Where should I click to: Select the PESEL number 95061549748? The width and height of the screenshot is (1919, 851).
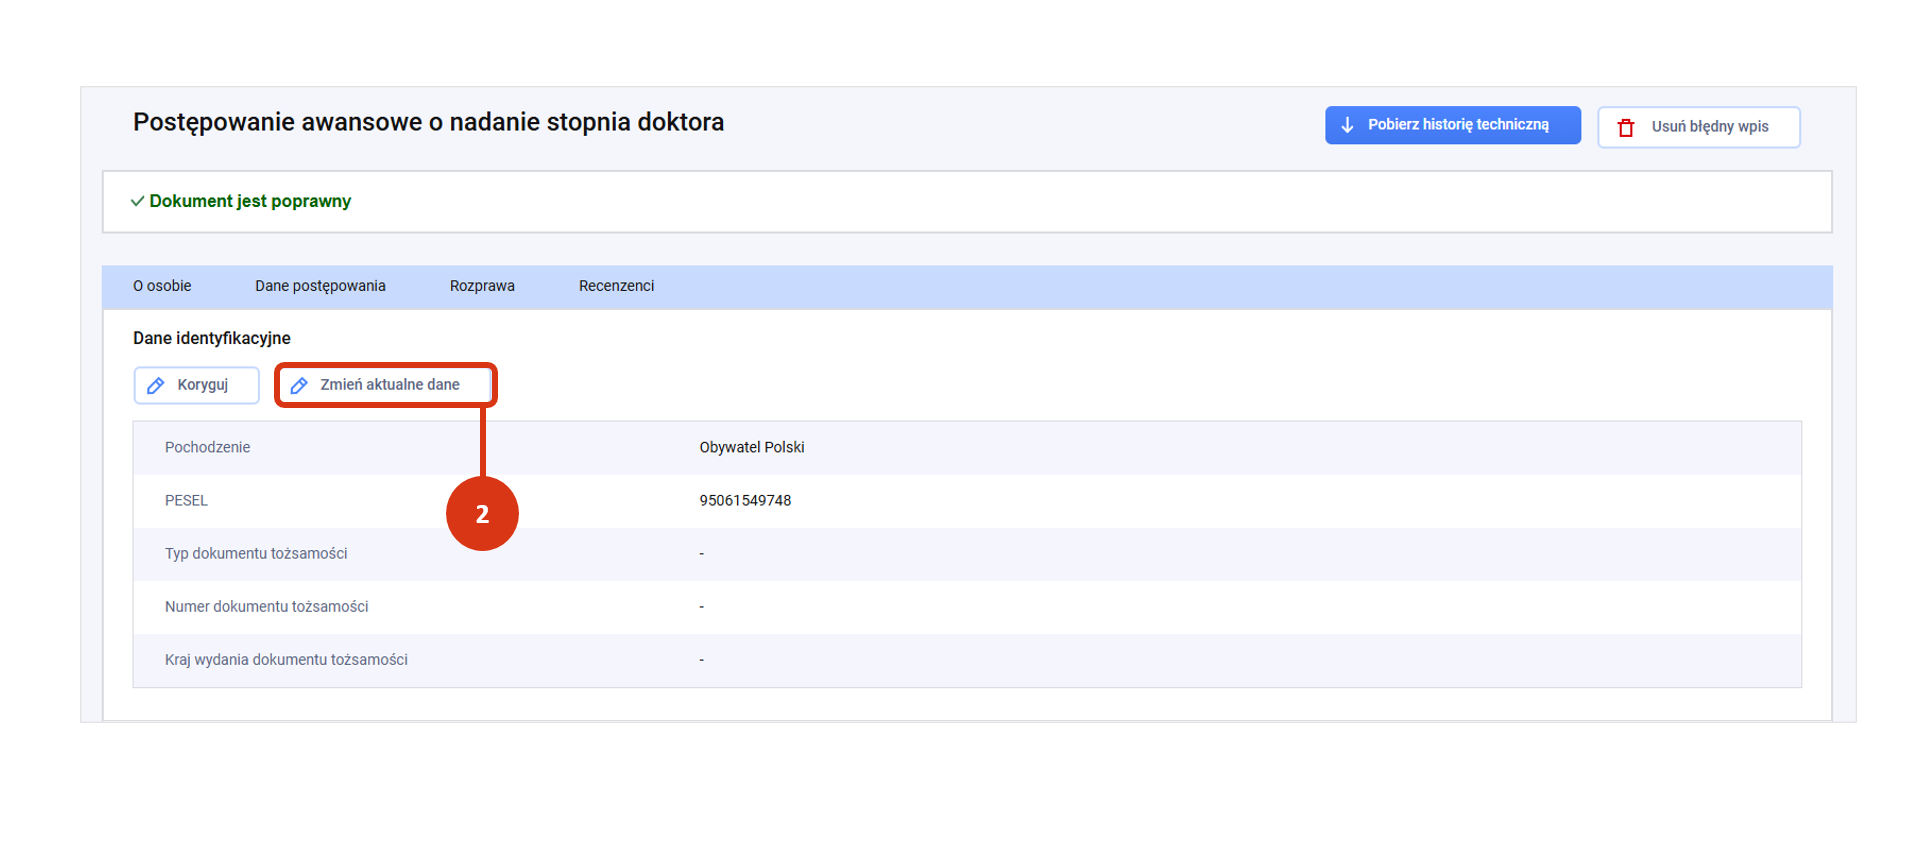(x=745, y=500)
